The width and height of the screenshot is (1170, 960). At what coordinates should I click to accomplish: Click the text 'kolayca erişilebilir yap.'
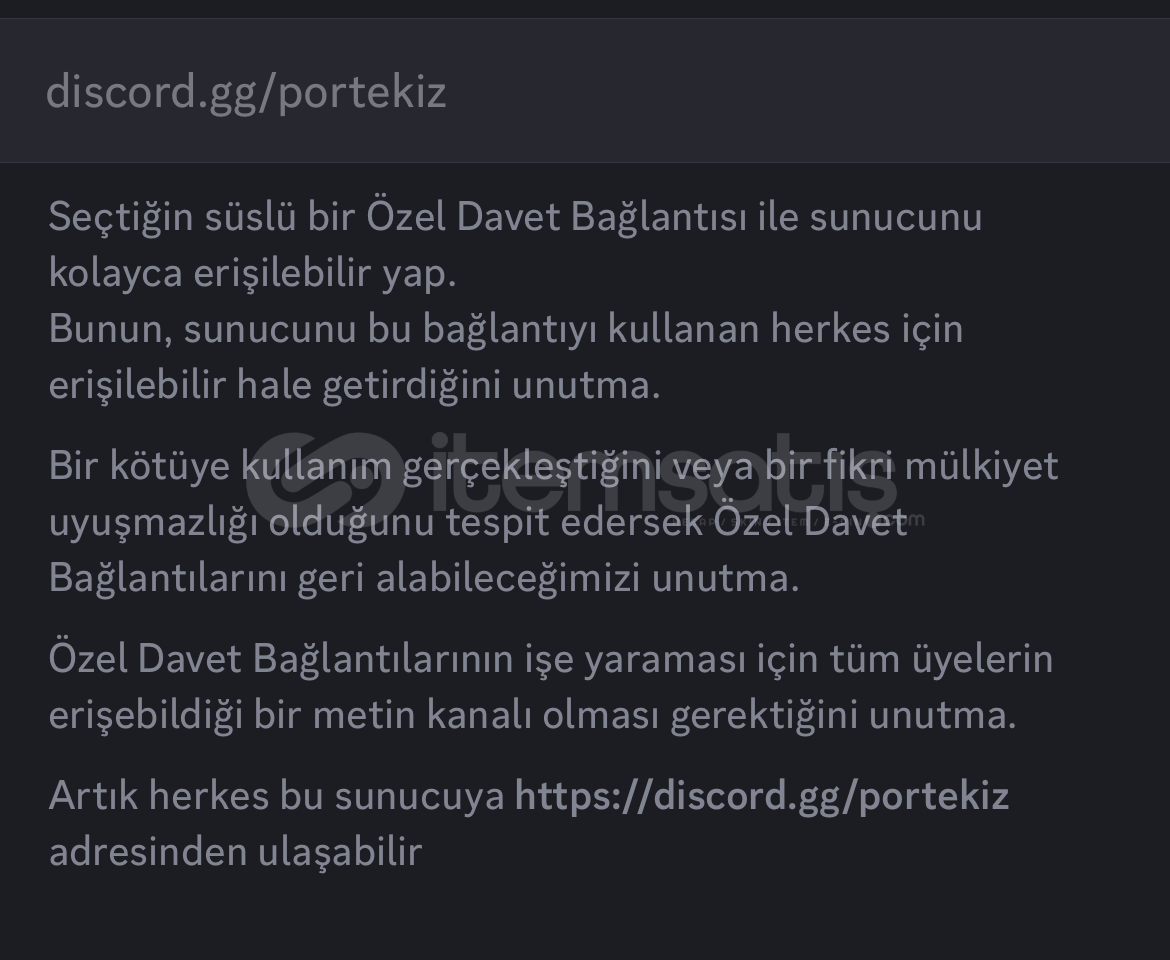click(252, 273)
